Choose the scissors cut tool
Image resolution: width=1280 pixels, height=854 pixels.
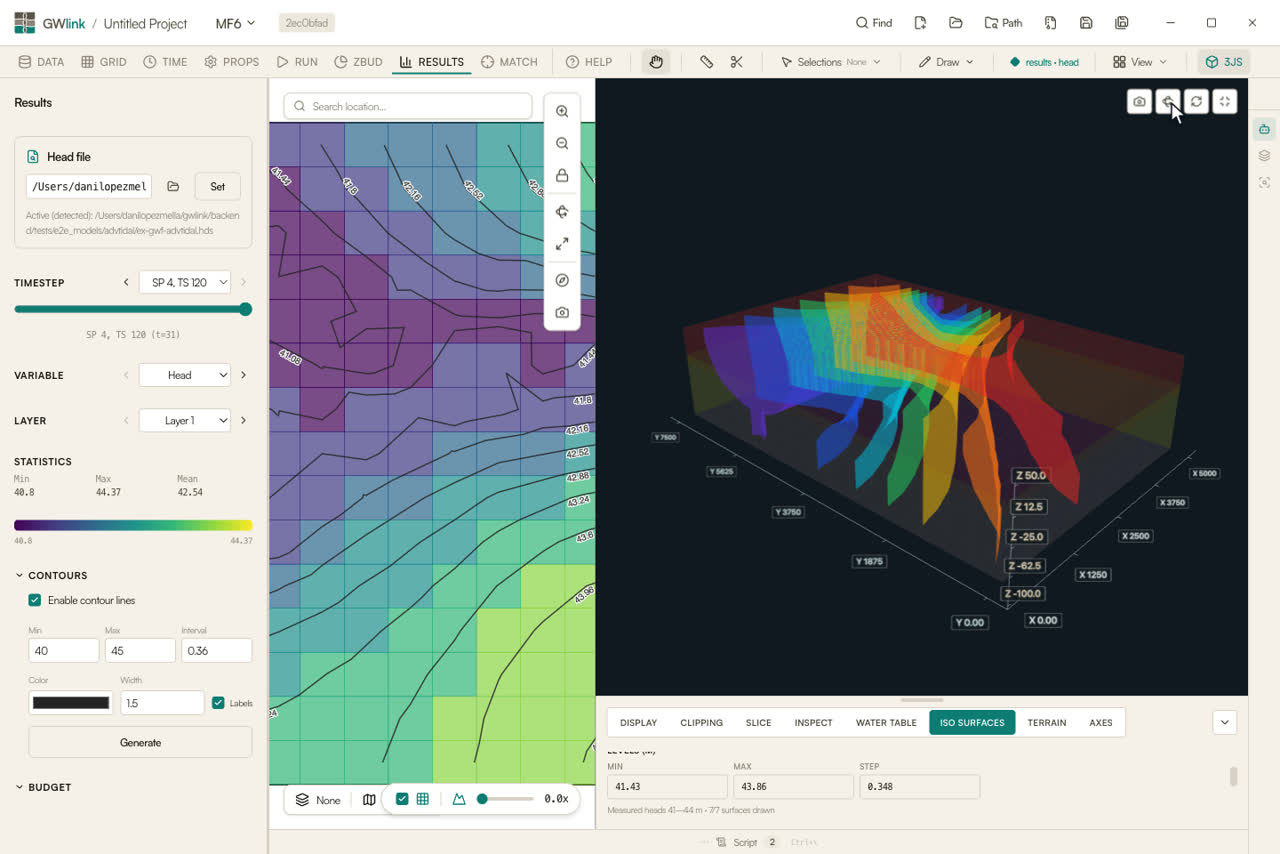[737, 62]
